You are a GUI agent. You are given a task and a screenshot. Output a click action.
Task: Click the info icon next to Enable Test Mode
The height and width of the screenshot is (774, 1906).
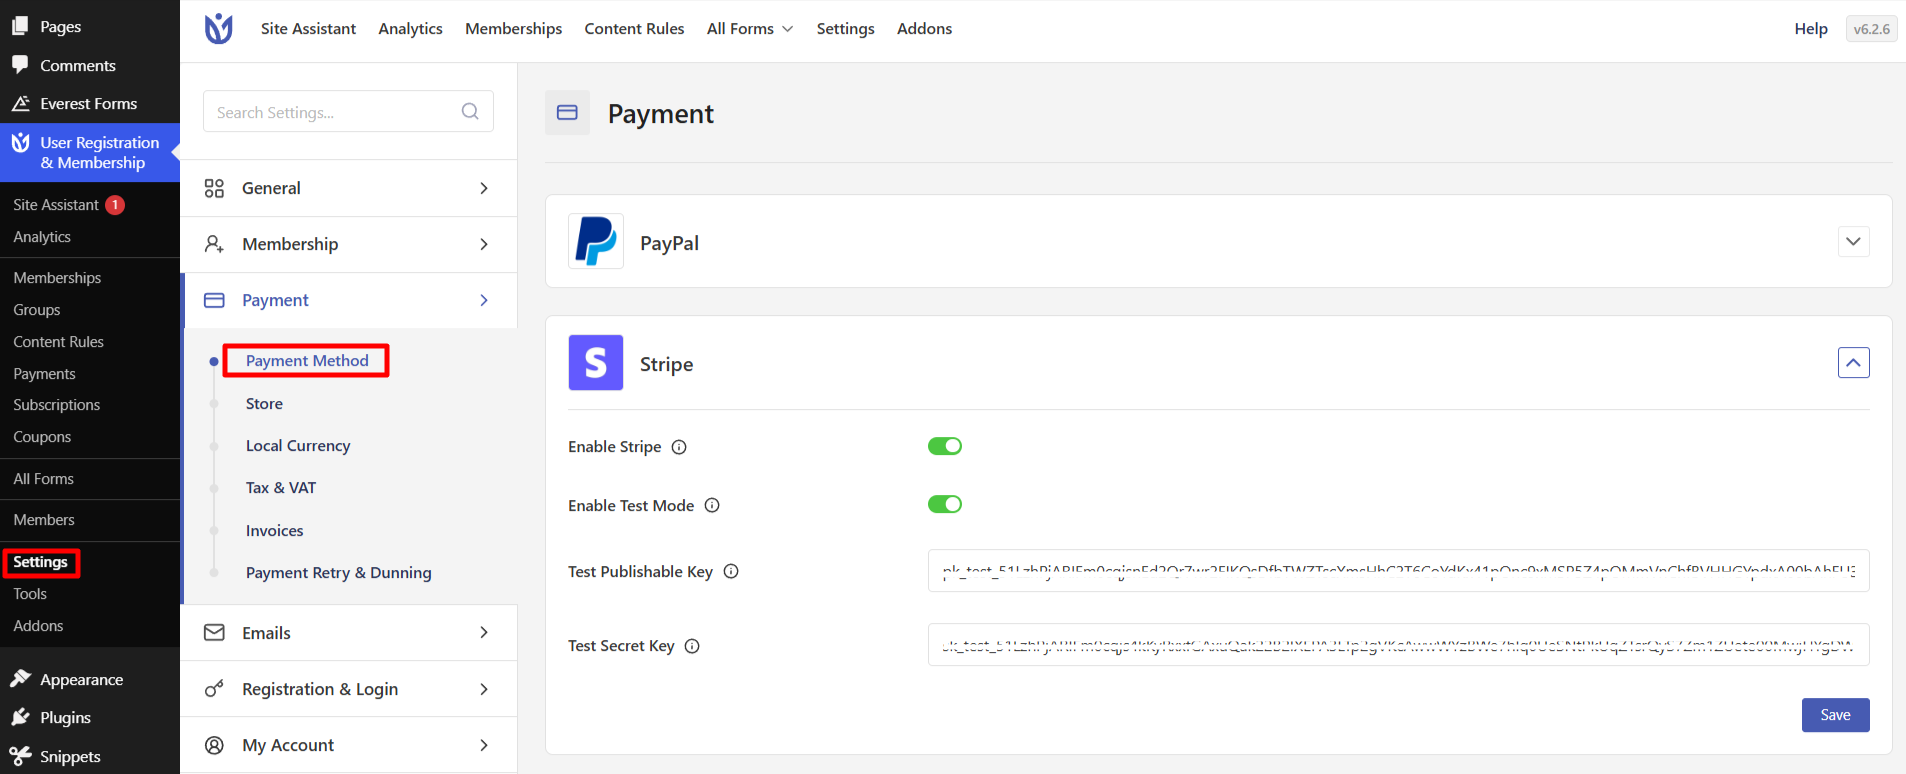pyautogui.click(x=712, y=505)
